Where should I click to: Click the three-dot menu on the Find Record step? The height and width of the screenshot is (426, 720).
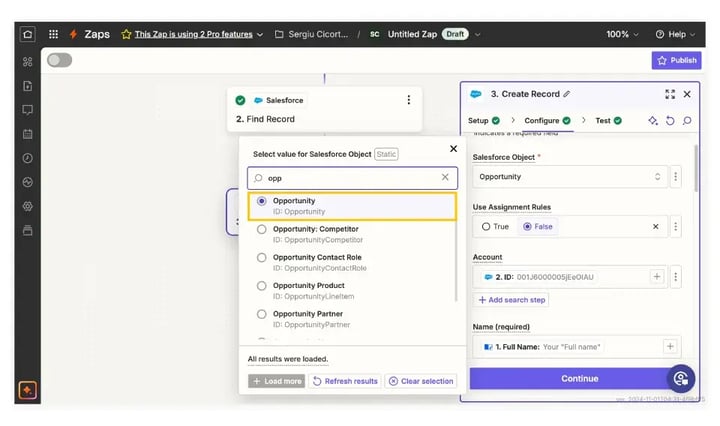pos(409,100)
